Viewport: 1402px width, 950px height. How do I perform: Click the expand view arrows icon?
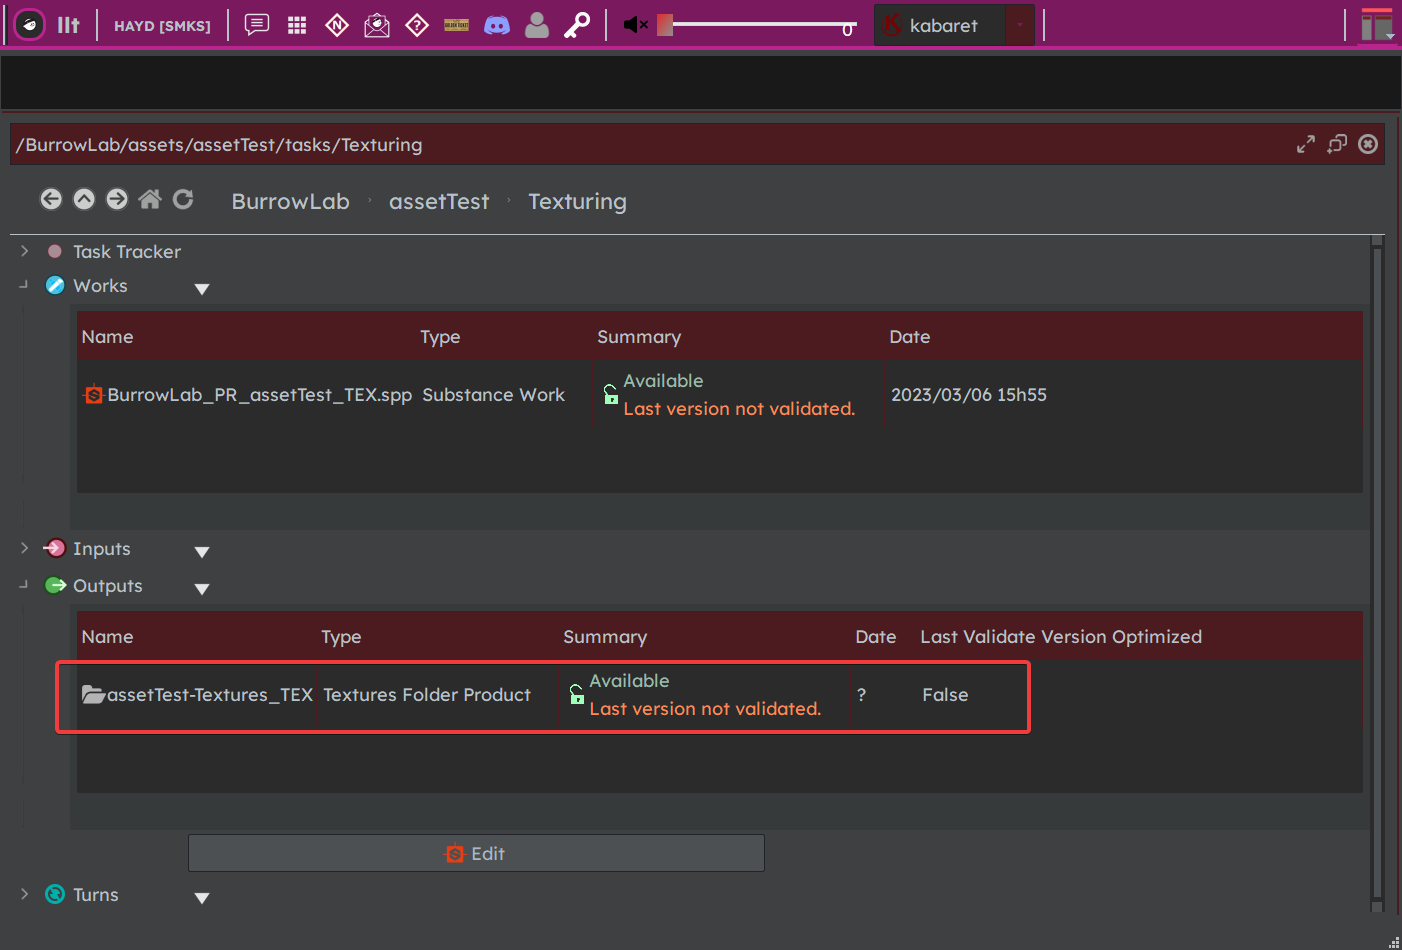(x=1306, y=144)
